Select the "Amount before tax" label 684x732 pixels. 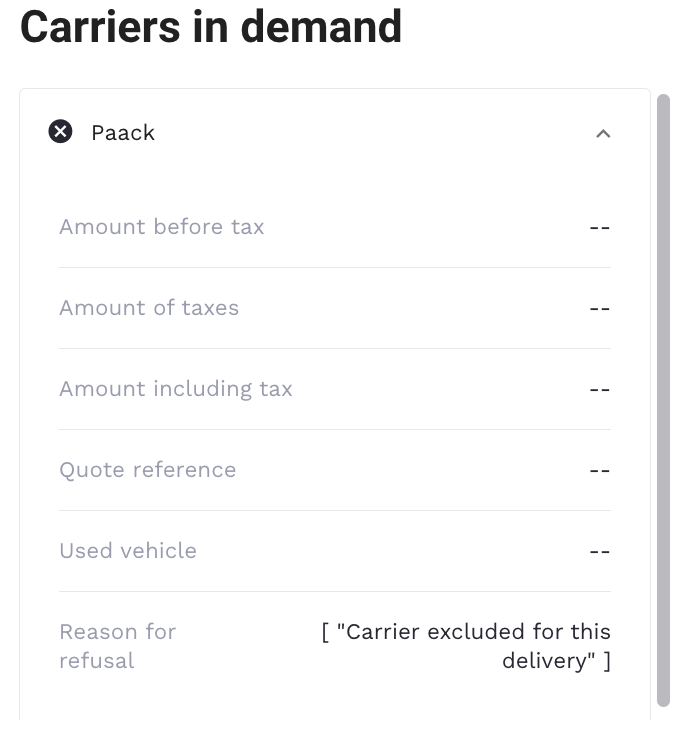click(162, 227)
